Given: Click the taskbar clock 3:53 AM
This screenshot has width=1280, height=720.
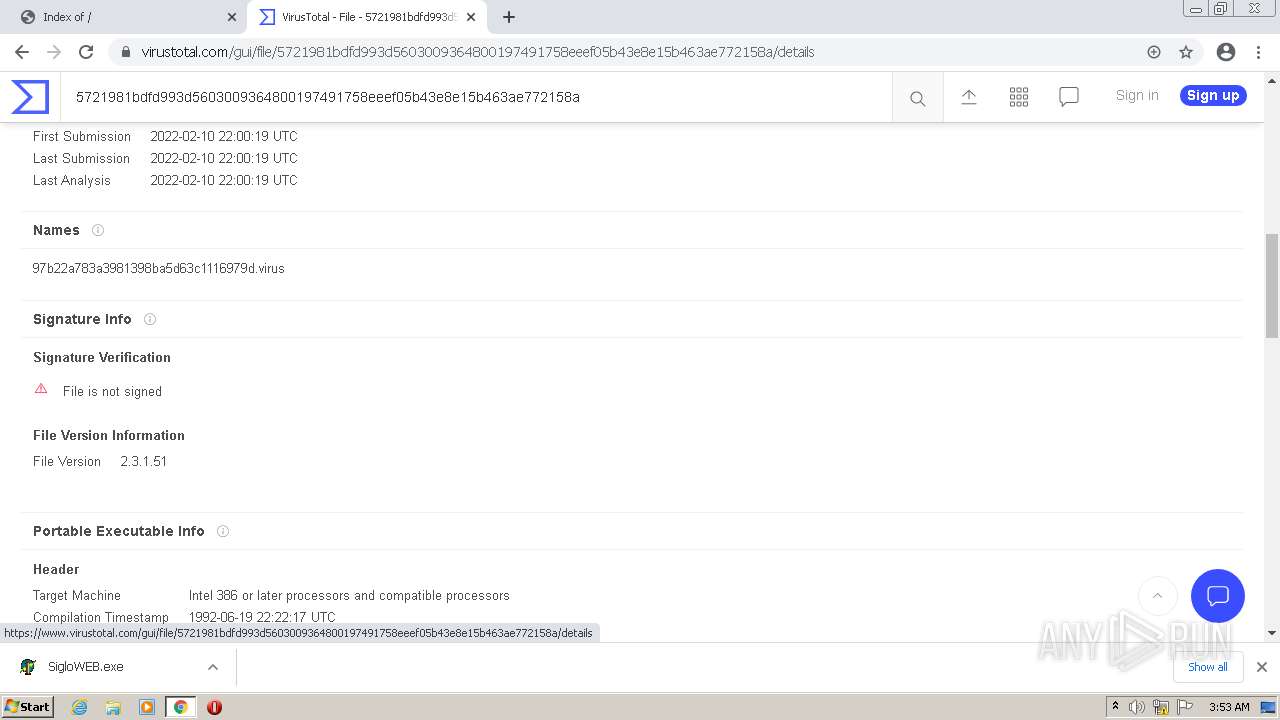Looking at the screenshot, I should tap(1229, 707).
